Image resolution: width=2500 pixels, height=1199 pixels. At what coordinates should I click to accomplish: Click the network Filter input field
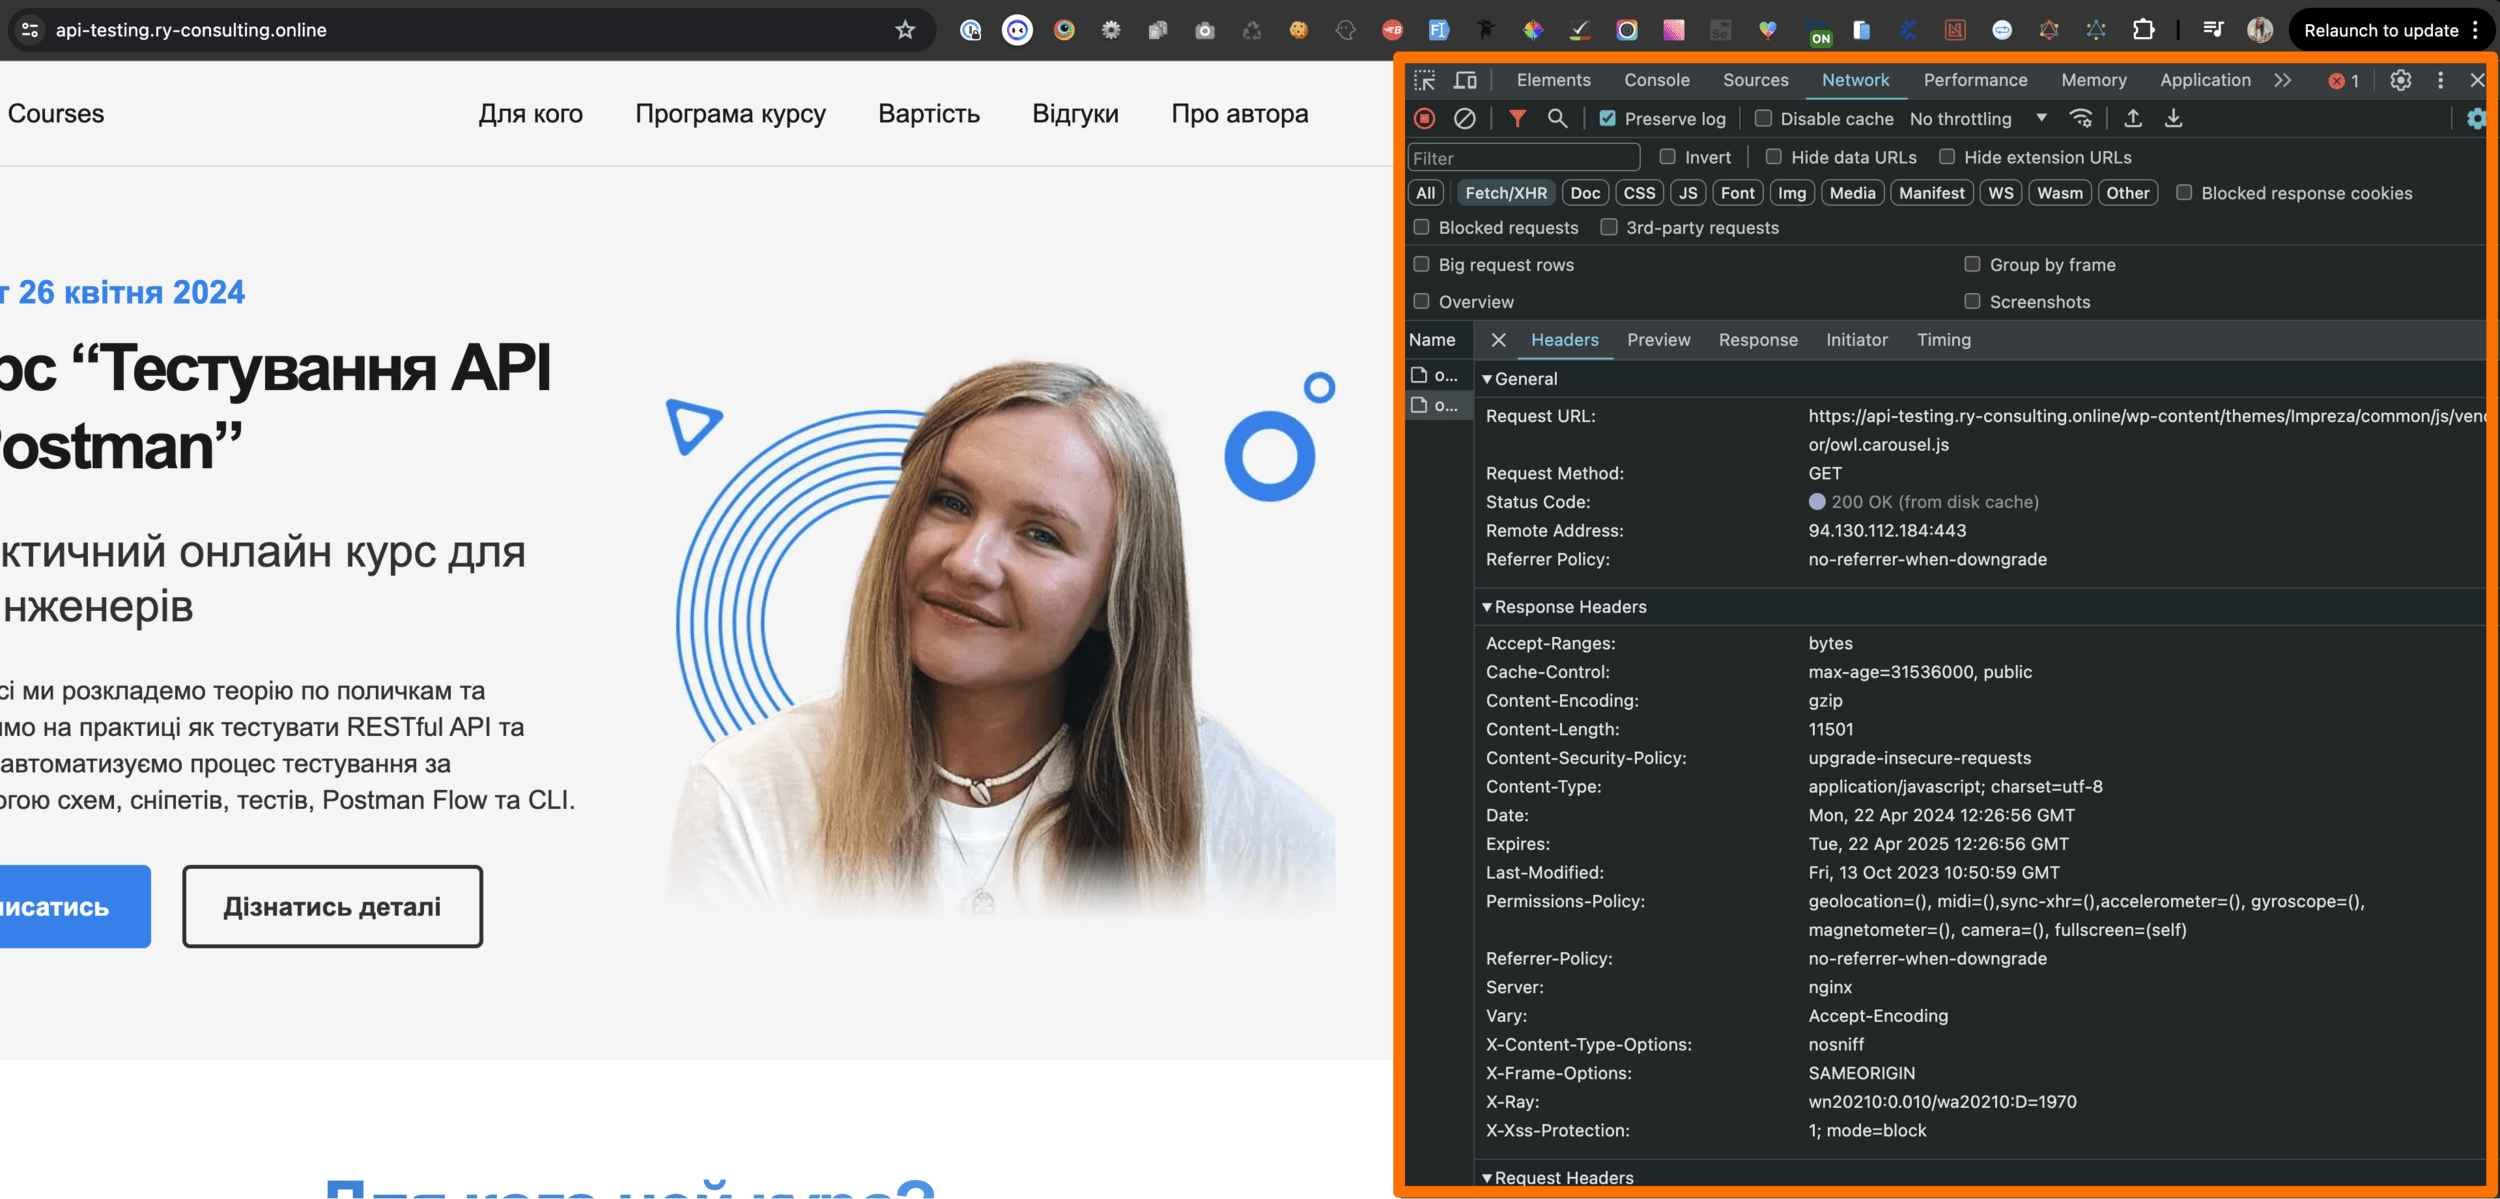(1523, 158)
